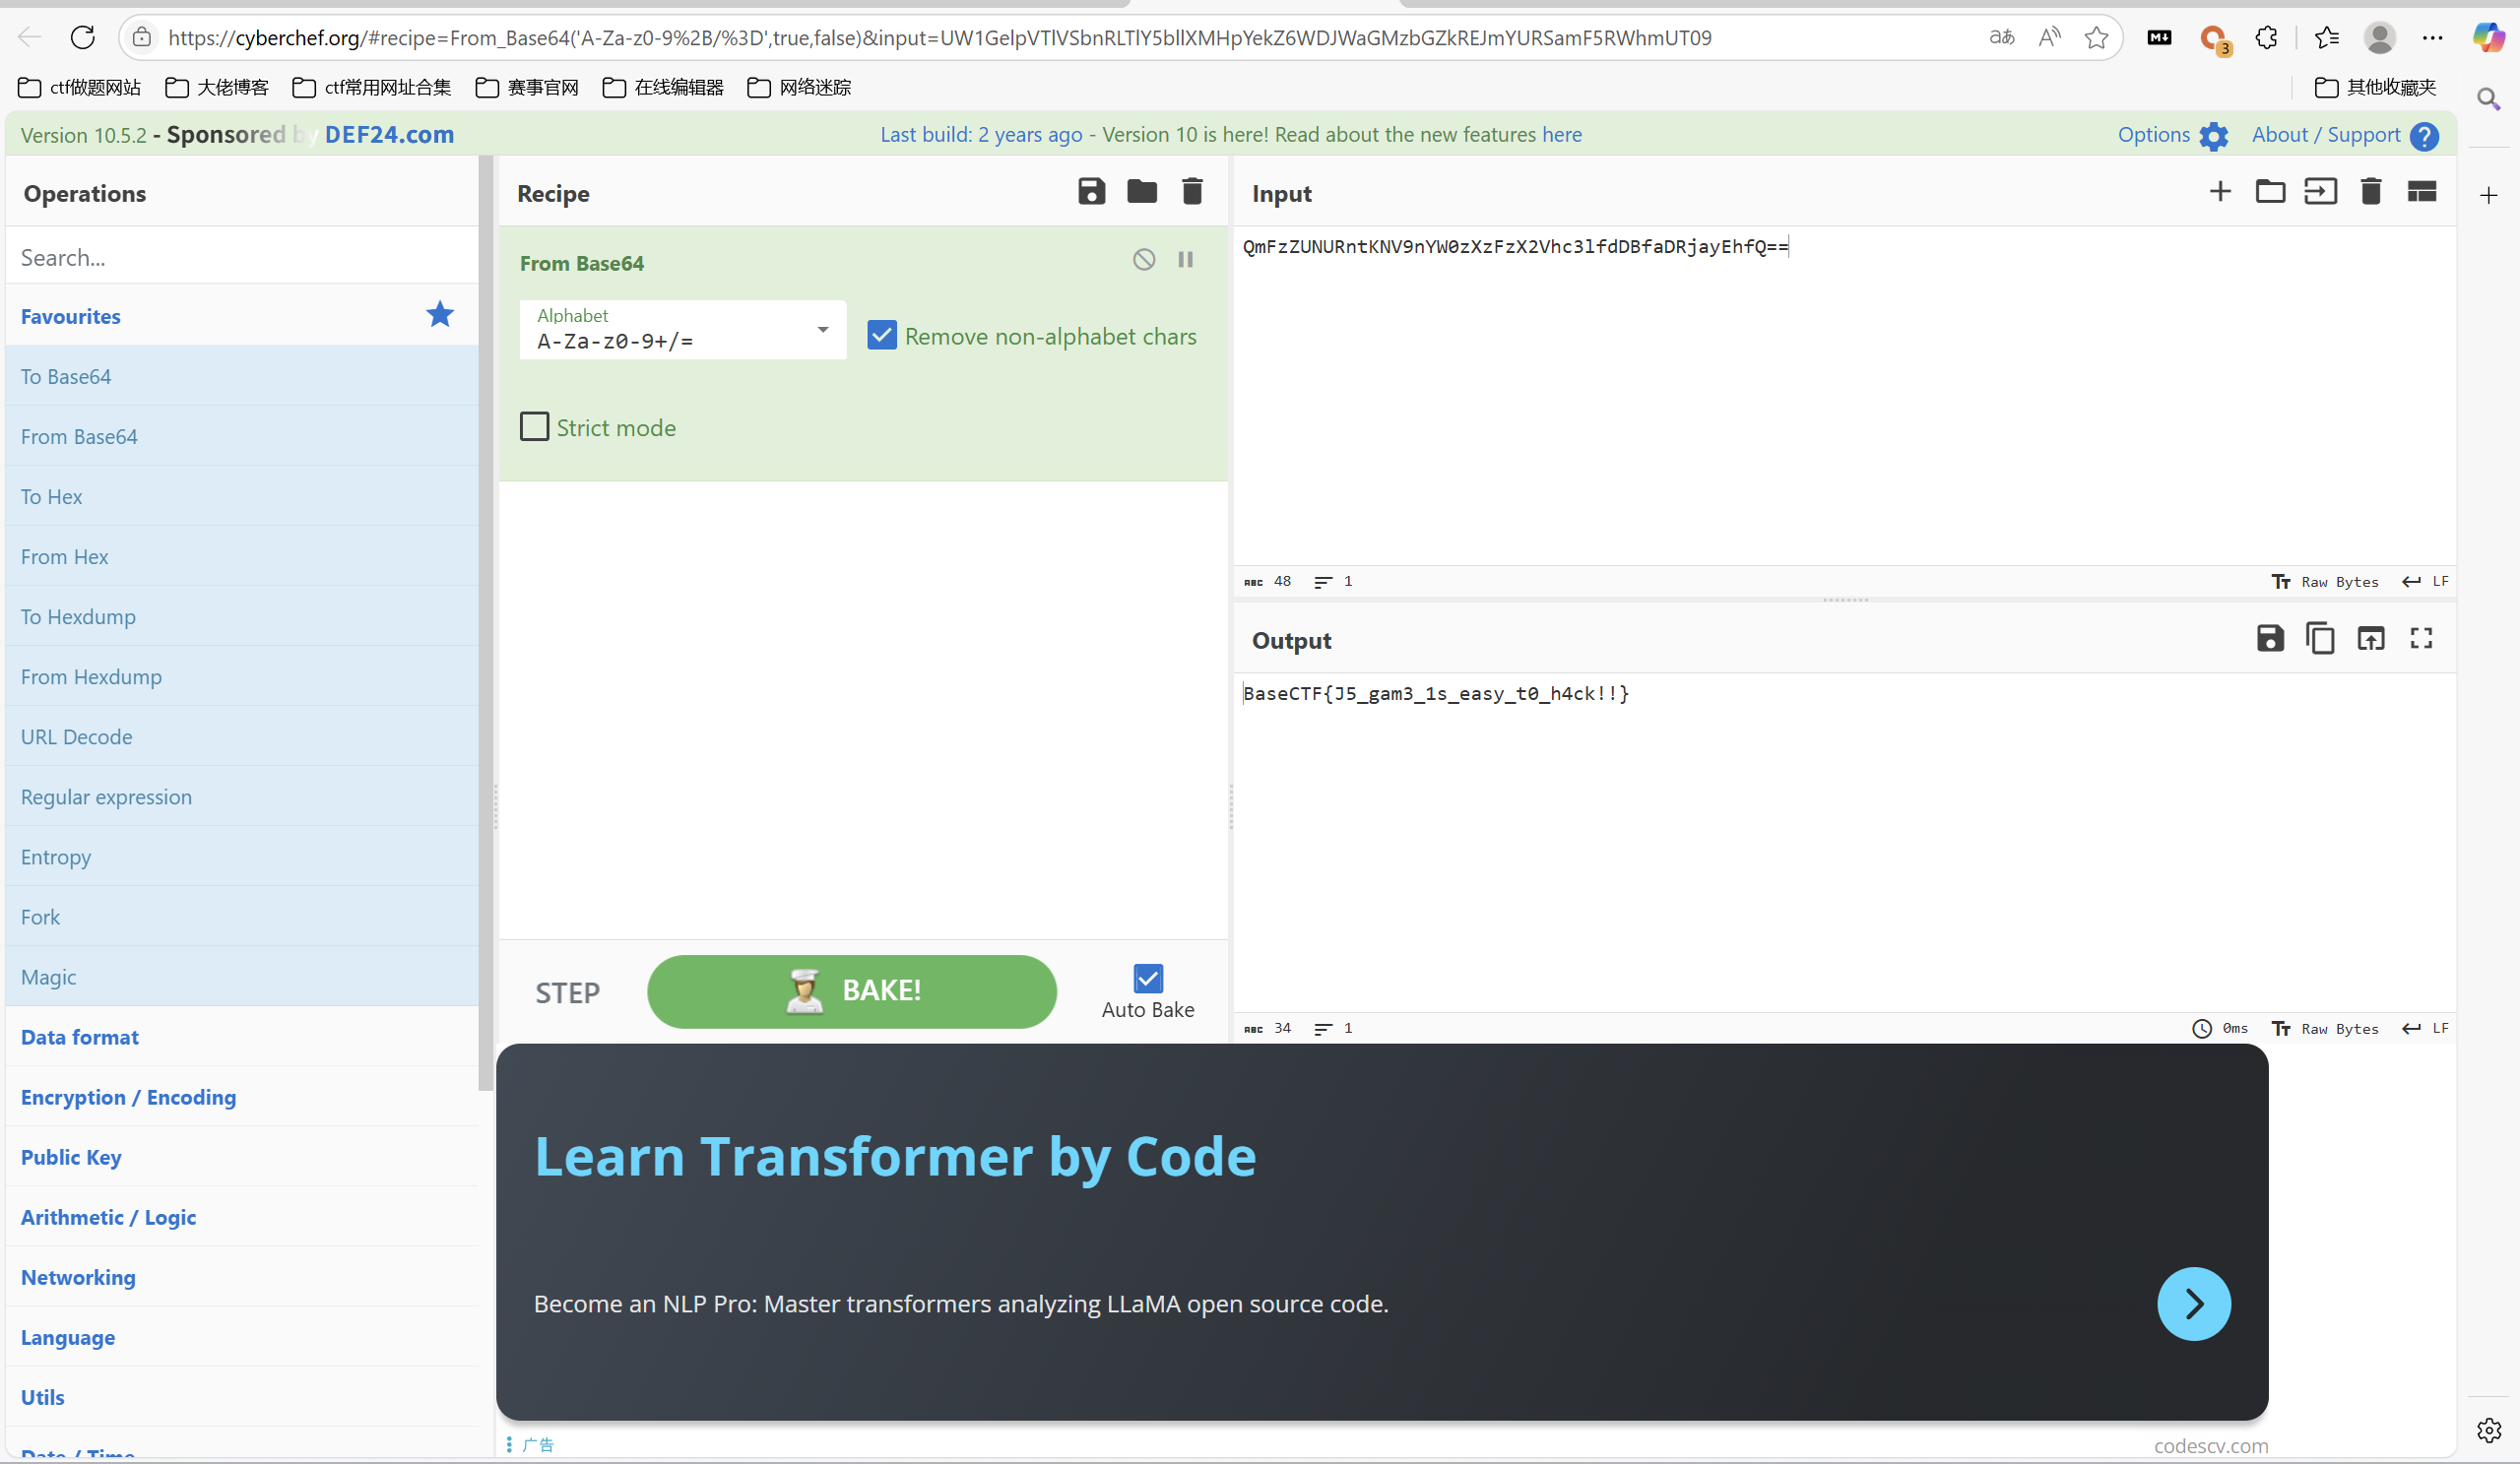Select From Base64 in operations list
This screenshot has height=1464, width=2520.
point(242,436)
